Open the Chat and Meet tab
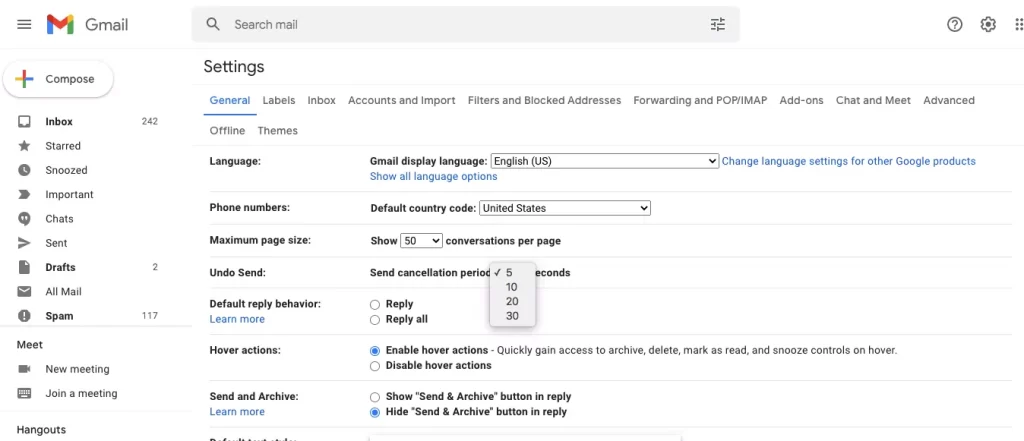The image size is (1024, 441). [x=873, y=101]
